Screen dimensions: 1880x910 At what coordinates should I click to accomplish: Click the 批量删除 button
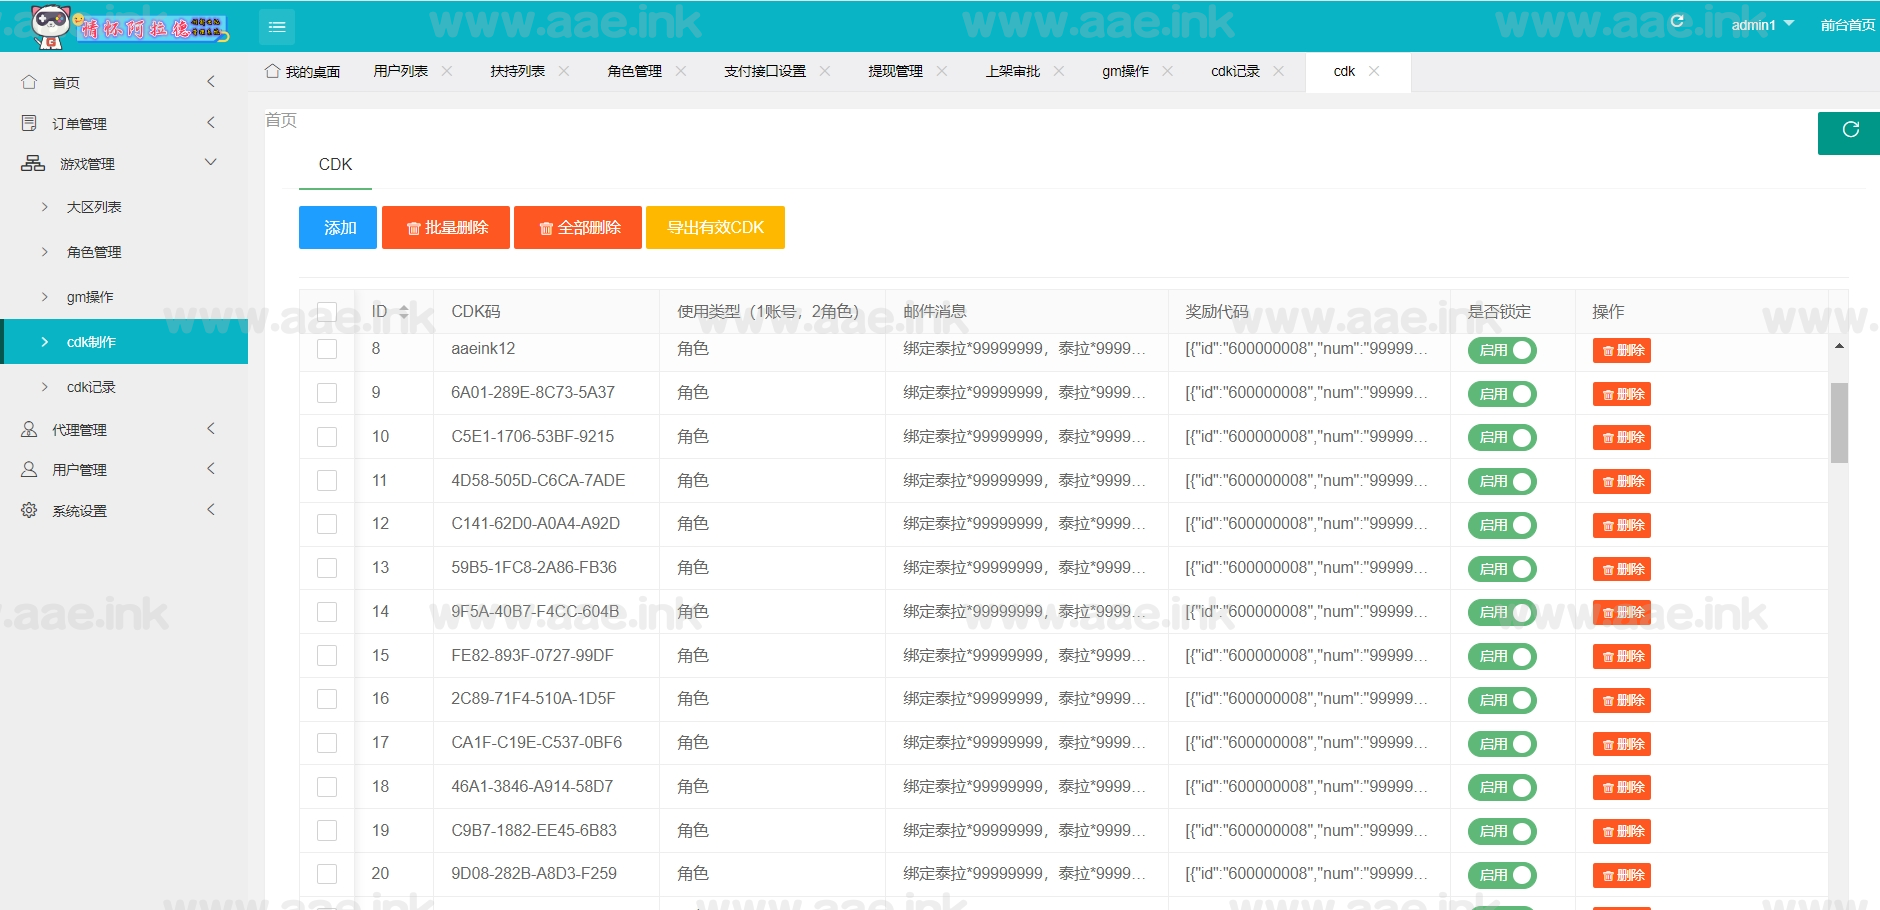[446, 227]
